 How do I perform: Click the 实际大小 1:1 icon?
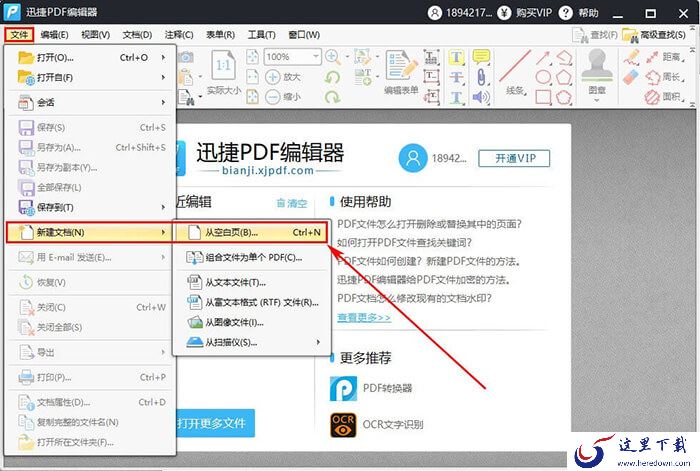[223, 66]
